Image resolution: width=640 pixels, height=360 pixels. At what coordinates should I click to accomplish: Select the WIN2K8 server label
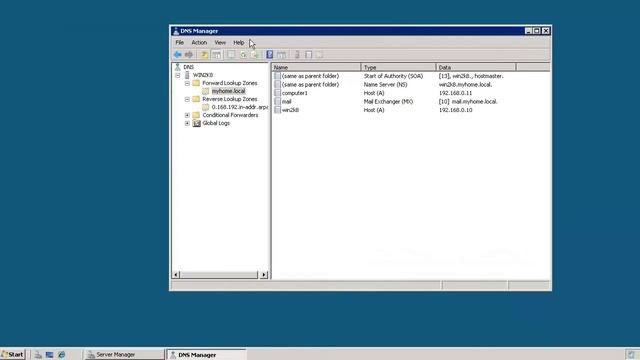click(203, 75)
